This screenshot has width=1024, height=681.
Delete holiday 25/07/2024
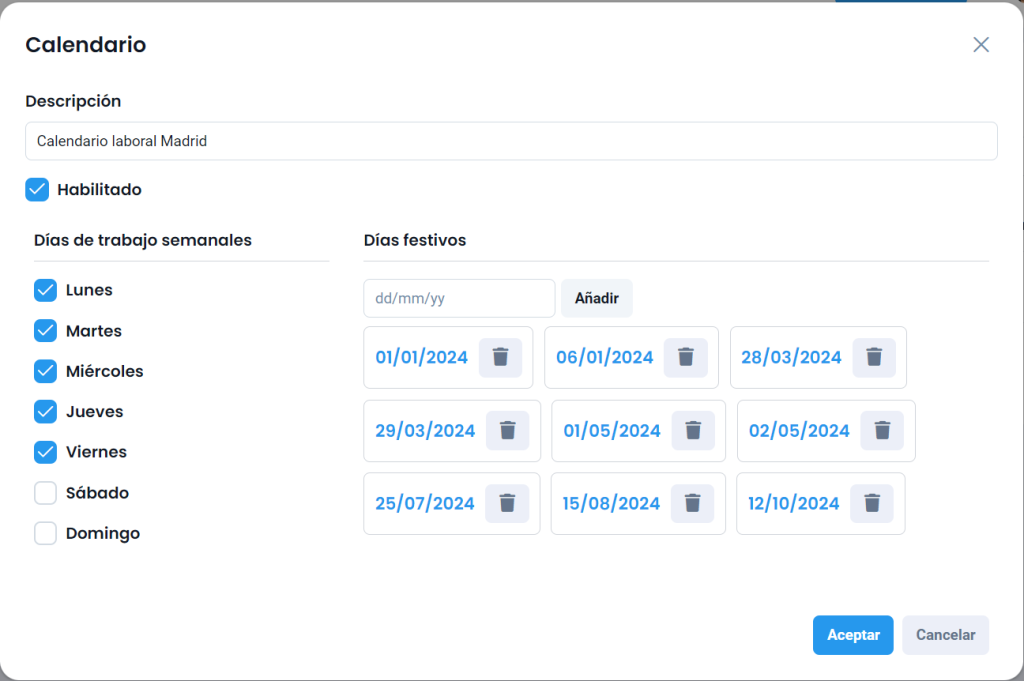point(507,503)
